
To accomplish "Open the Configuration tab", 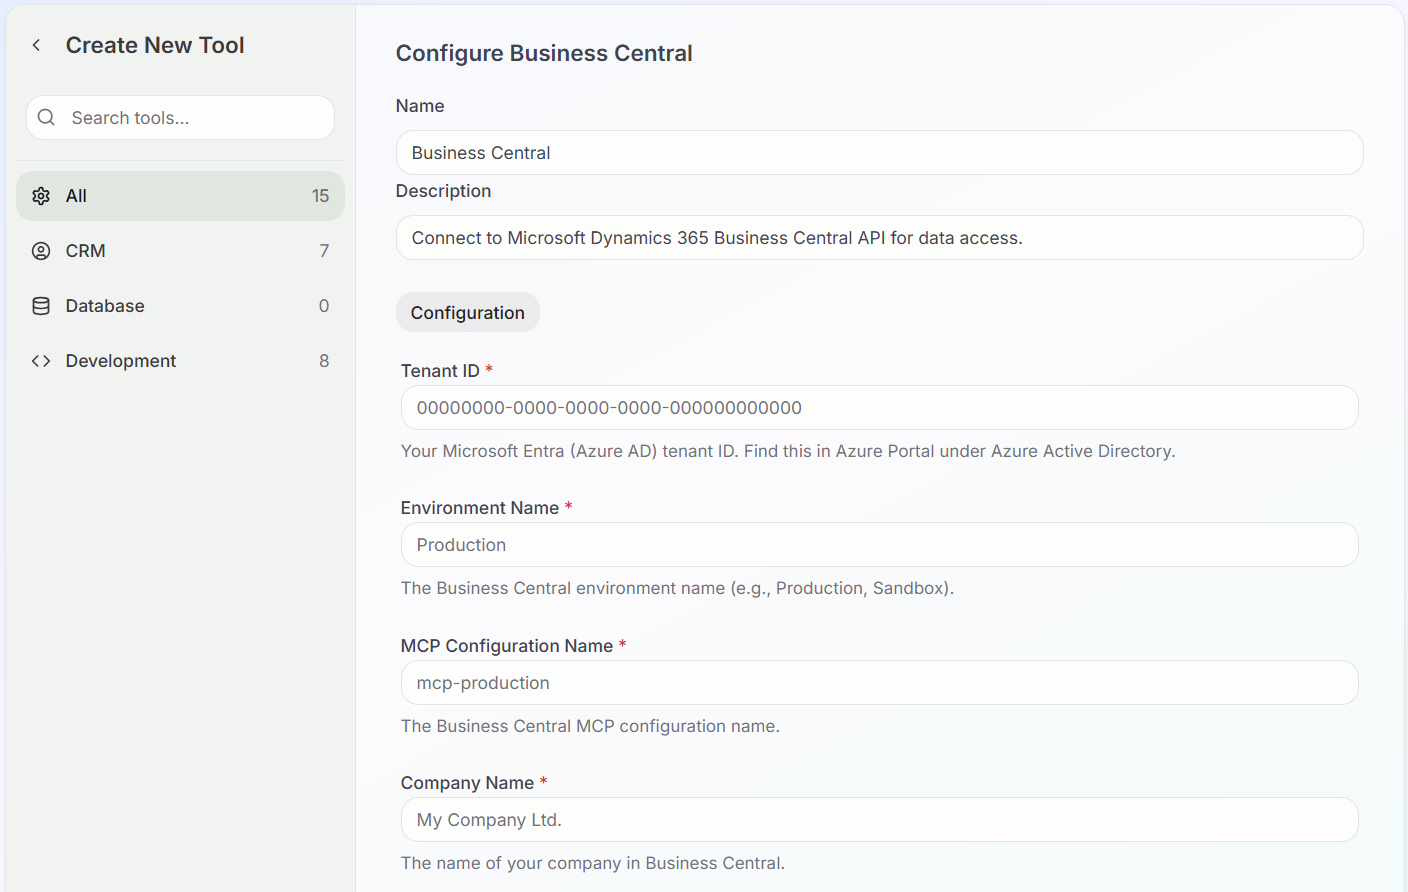I will pyautogui.click(x=467, y=312).
